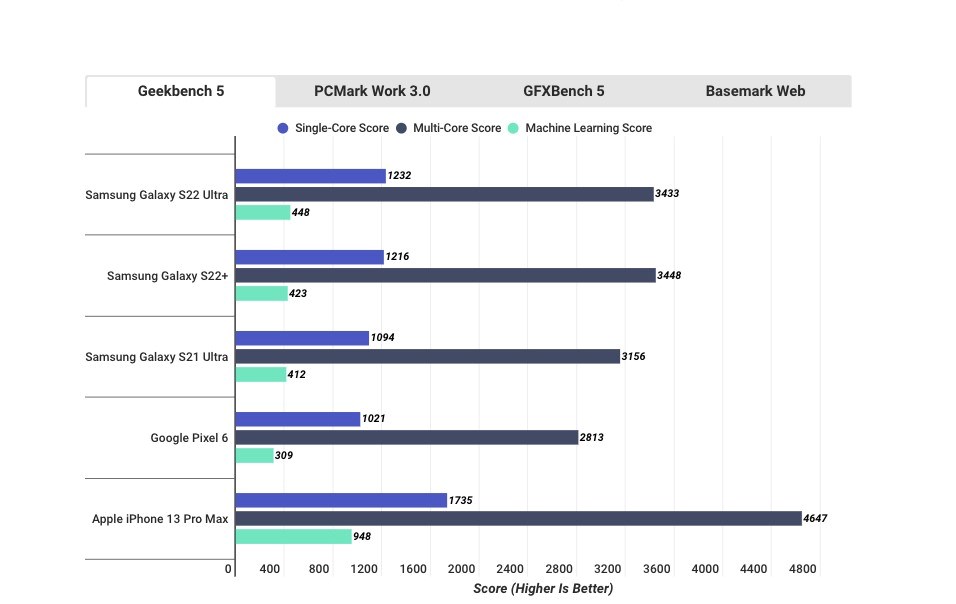Click the 412 score value label
956x604 pixels.
pos(296,375)
